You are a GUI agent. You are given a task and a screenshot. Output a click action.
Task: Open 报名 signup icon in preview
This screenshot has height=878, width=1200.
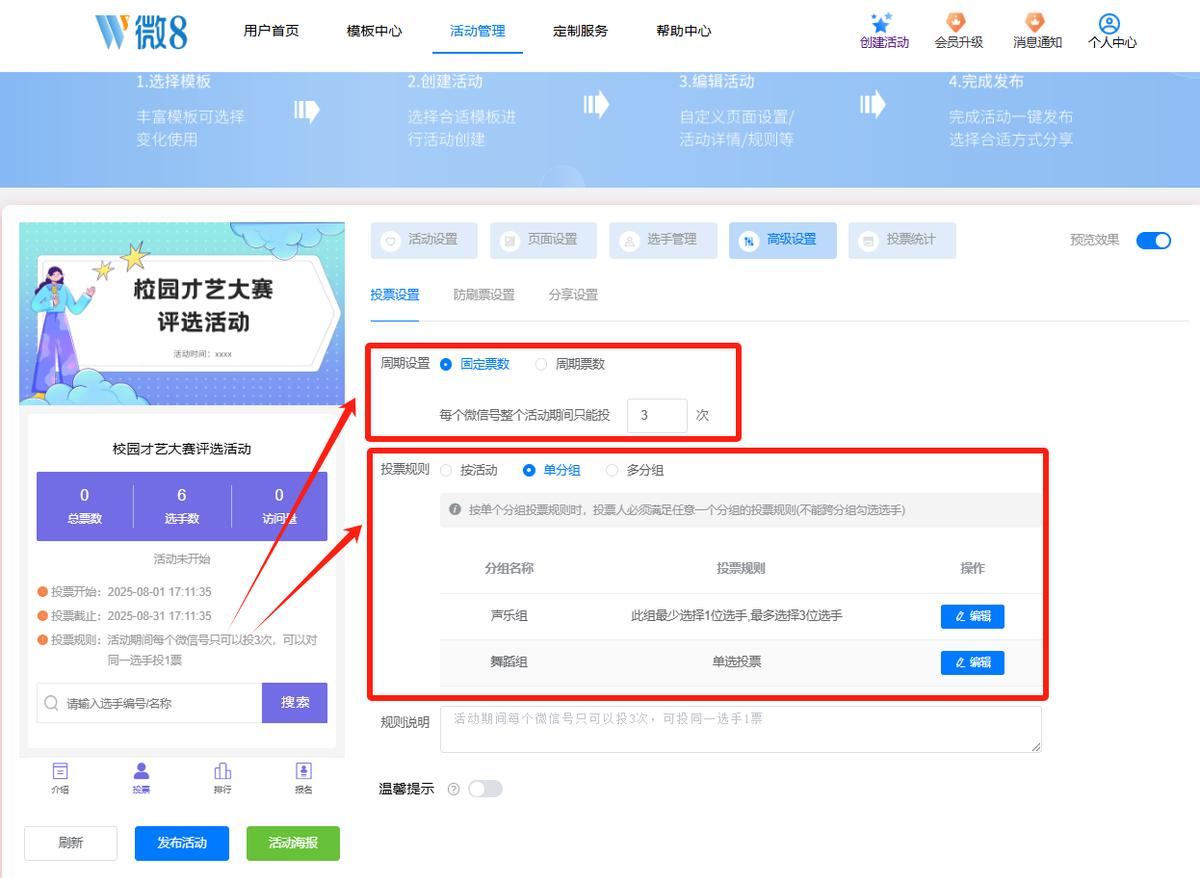pyautogui.click(x=303, y=771)
